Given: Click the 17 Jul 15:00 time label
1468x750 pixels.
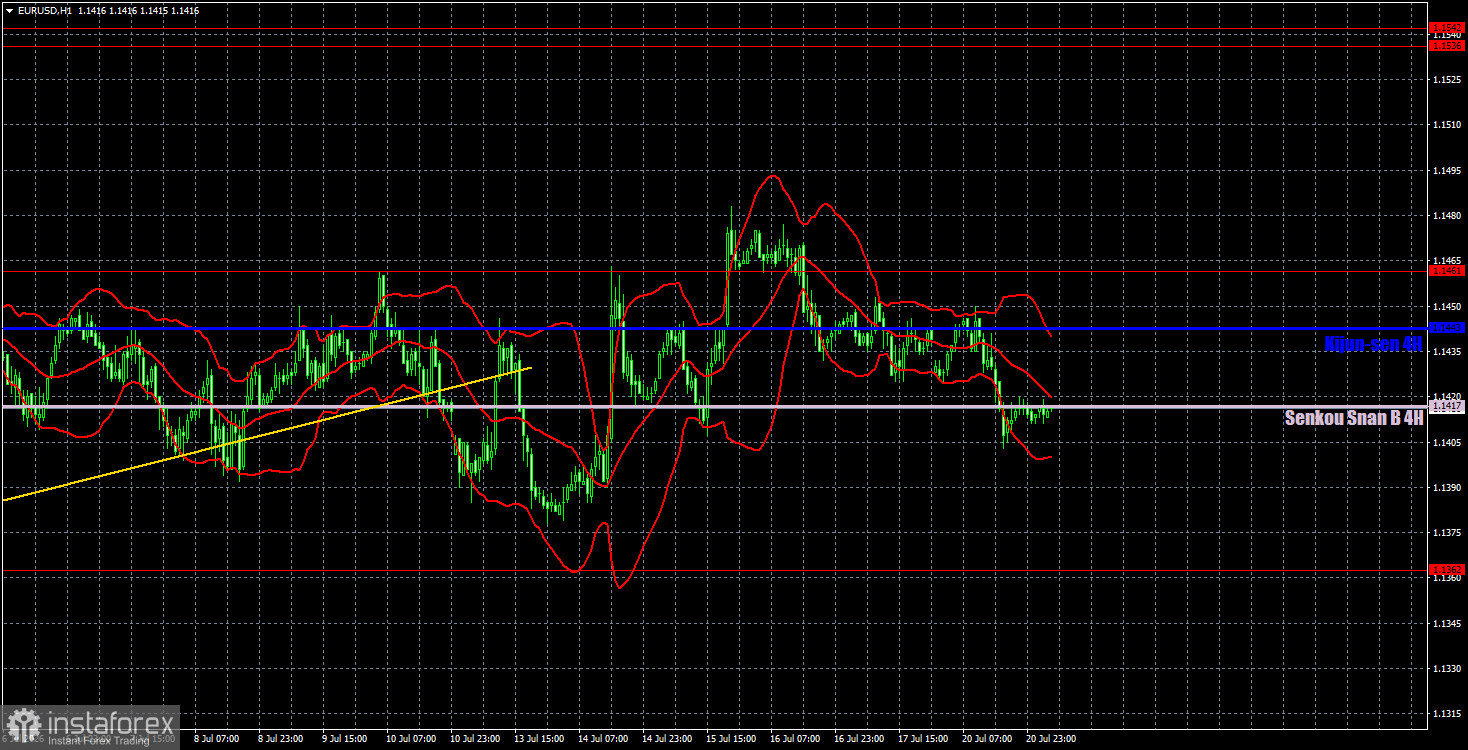Looking at the screenshot, I should click(921, 739).
